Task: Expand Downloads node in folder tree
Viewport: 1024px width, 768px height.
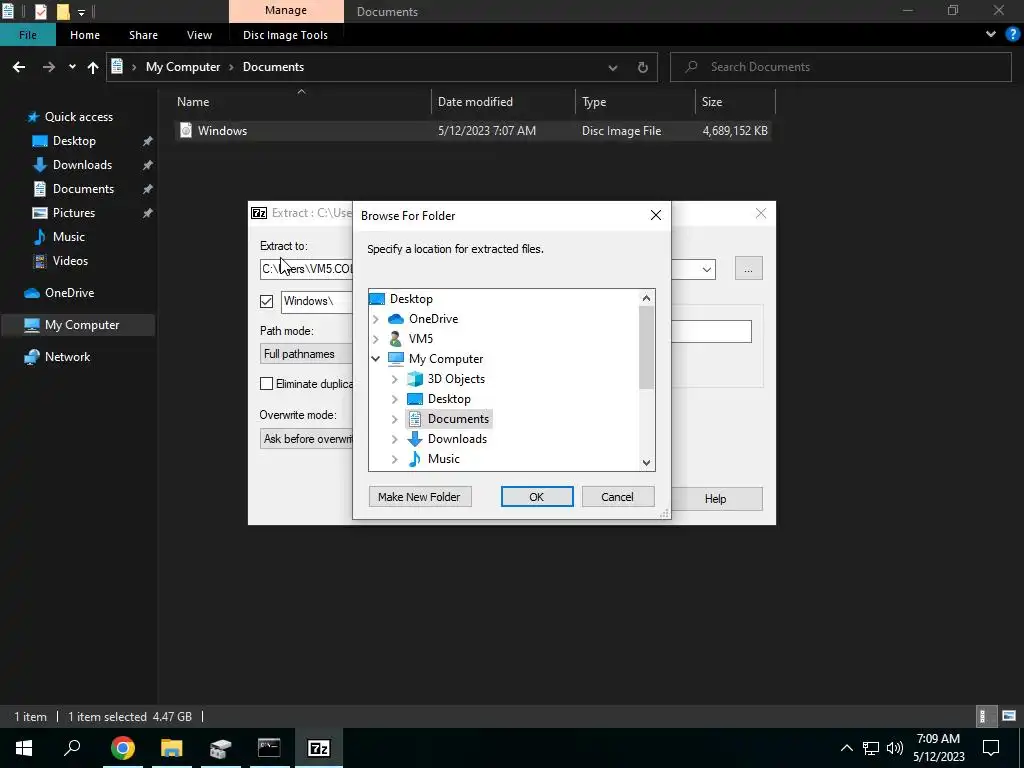Action: pos(394,439)
